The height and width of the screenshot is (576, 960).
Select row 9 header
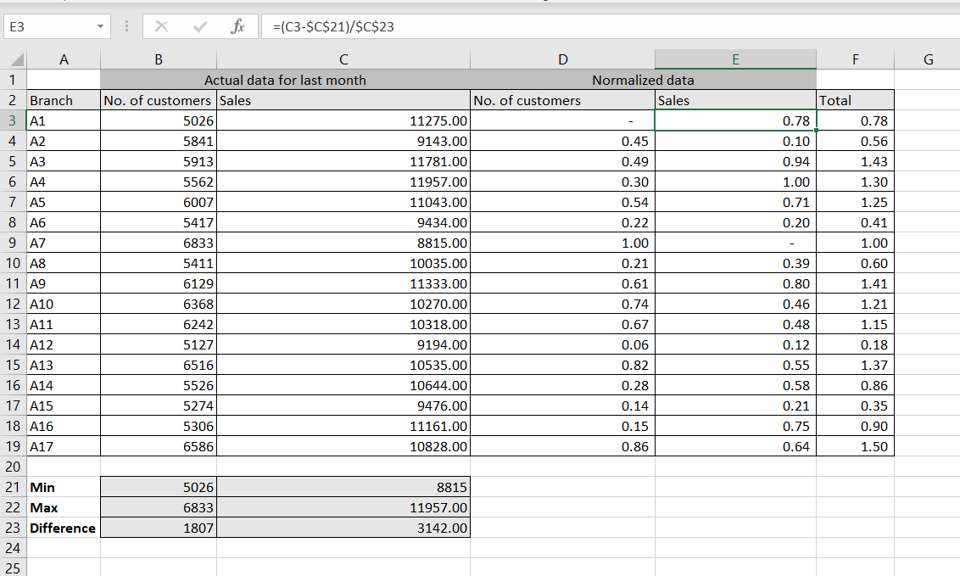click(13, 243)
